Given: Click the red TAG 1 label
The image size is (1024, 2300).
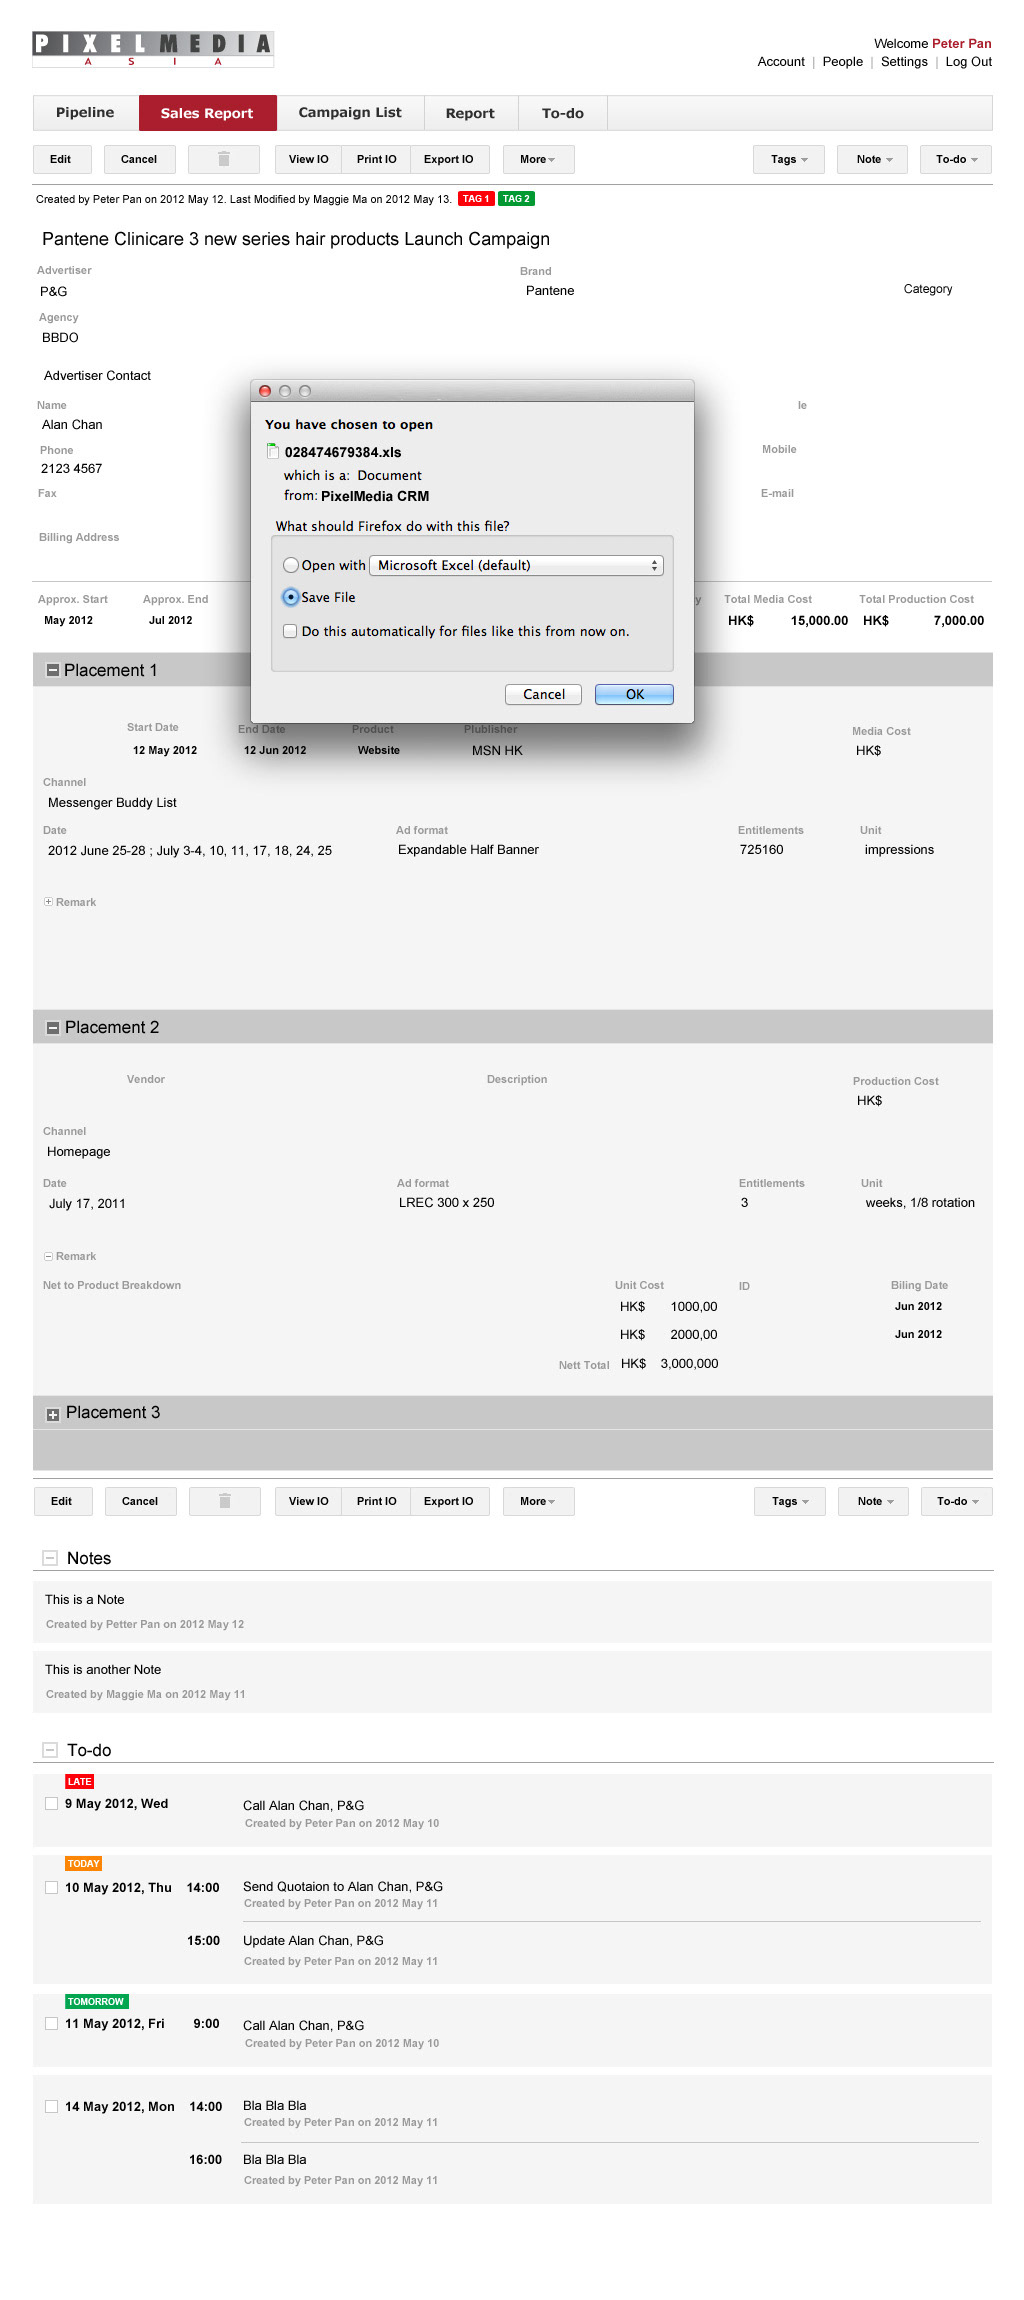Looking at the screenshot, I should point(476,199).
